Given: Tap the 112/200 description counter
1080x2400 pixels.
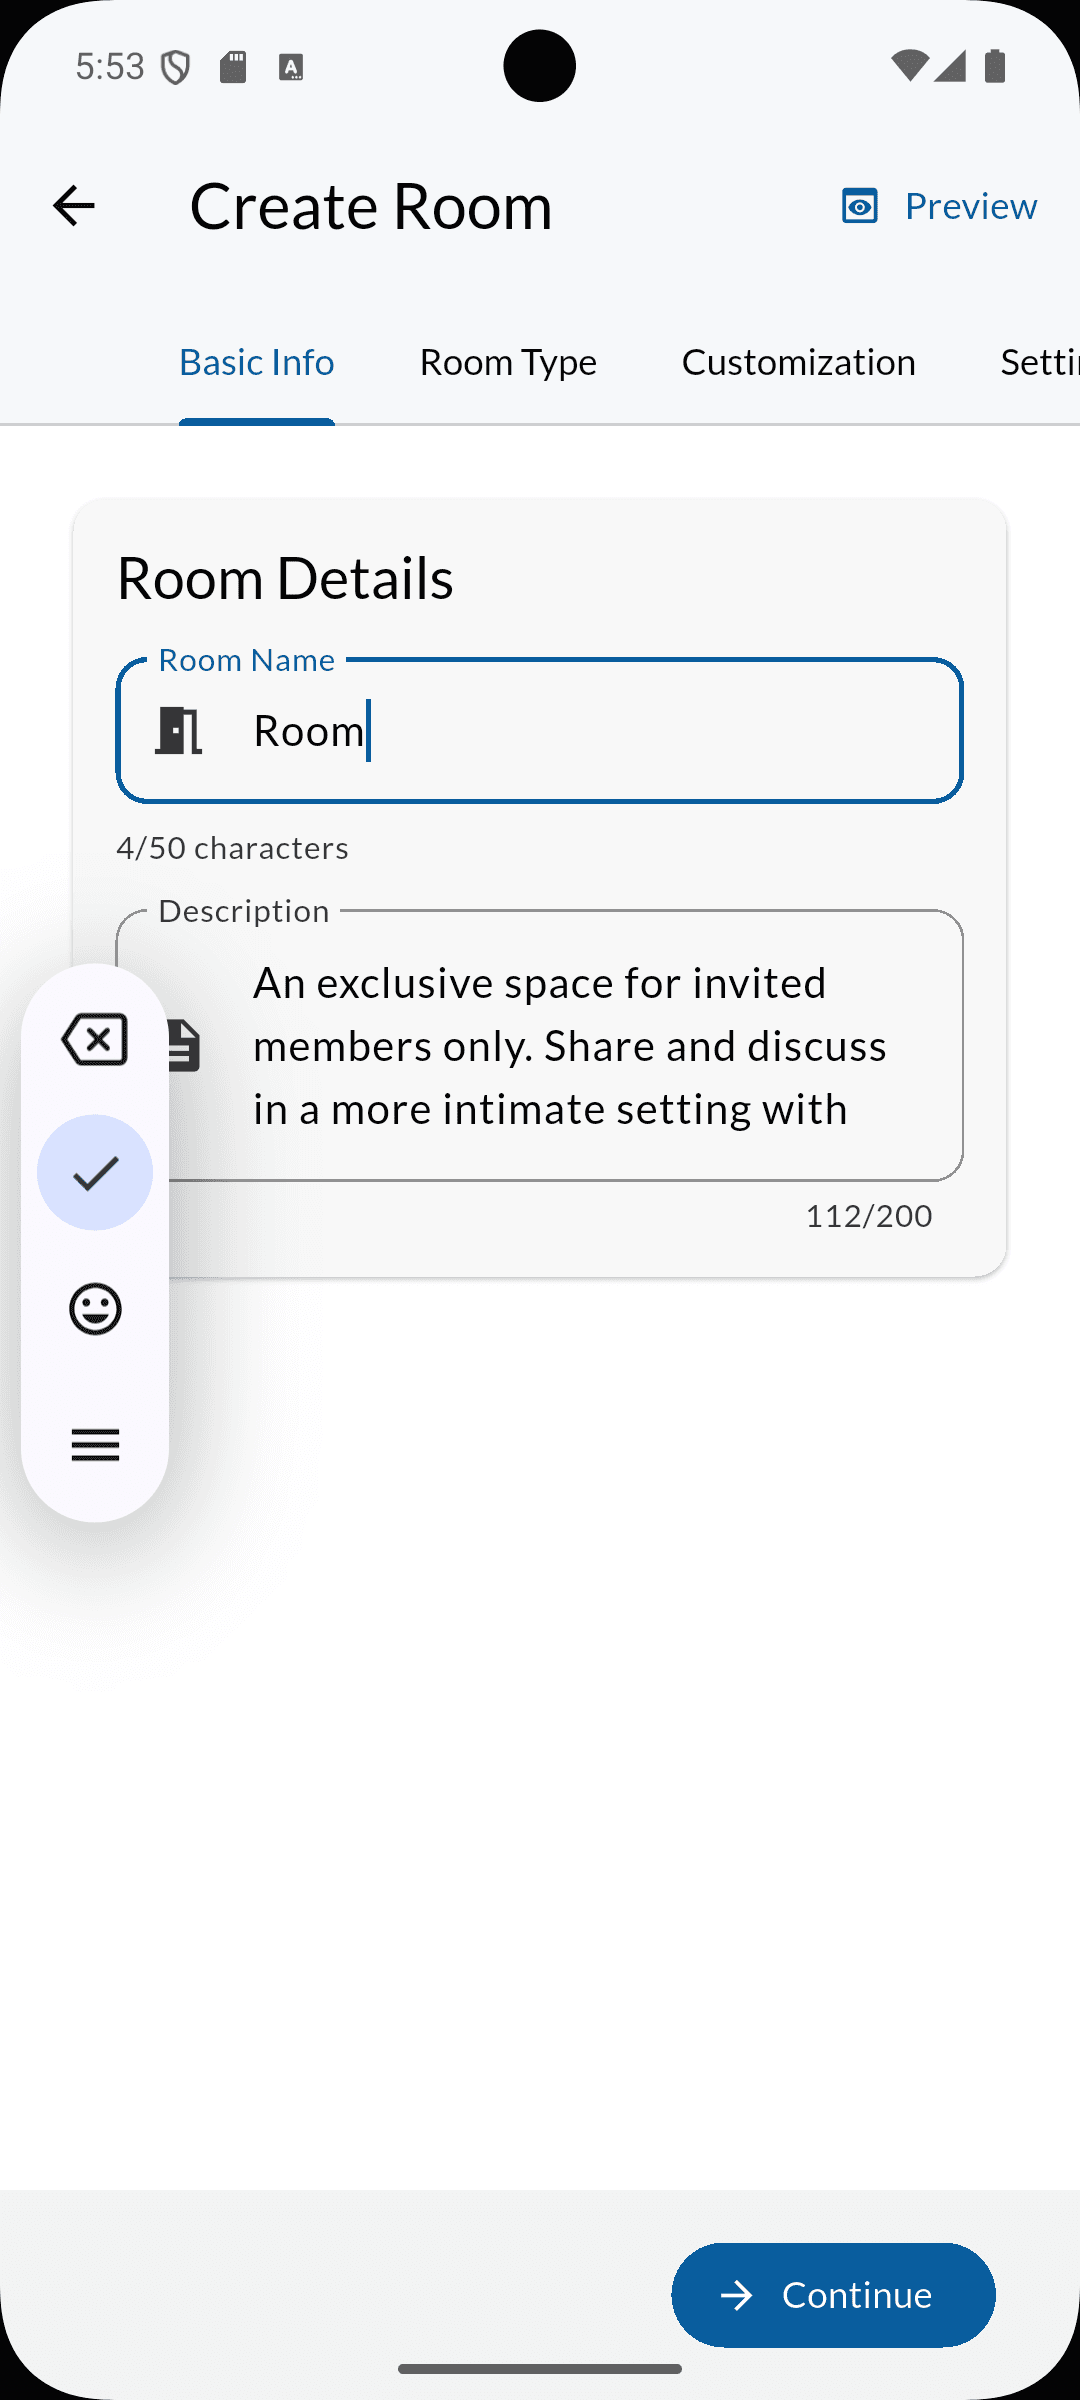Looking at the screenshot, I should (869, 1216).
